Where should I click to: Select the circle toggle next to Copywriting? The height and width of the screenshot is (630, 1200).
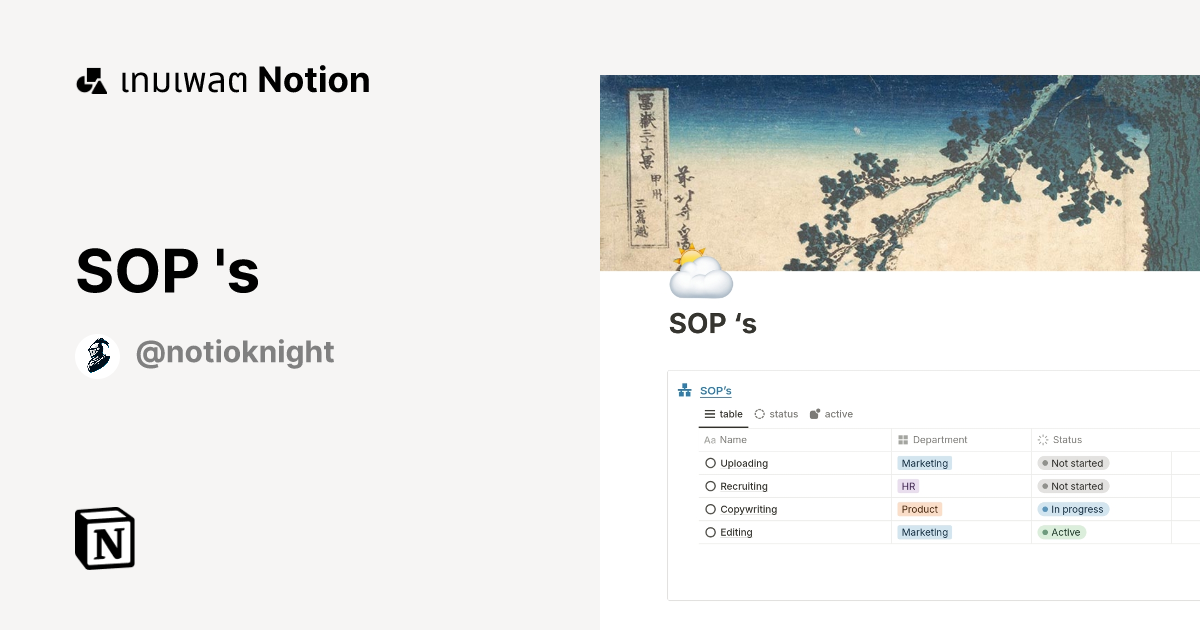coord(710,509)
